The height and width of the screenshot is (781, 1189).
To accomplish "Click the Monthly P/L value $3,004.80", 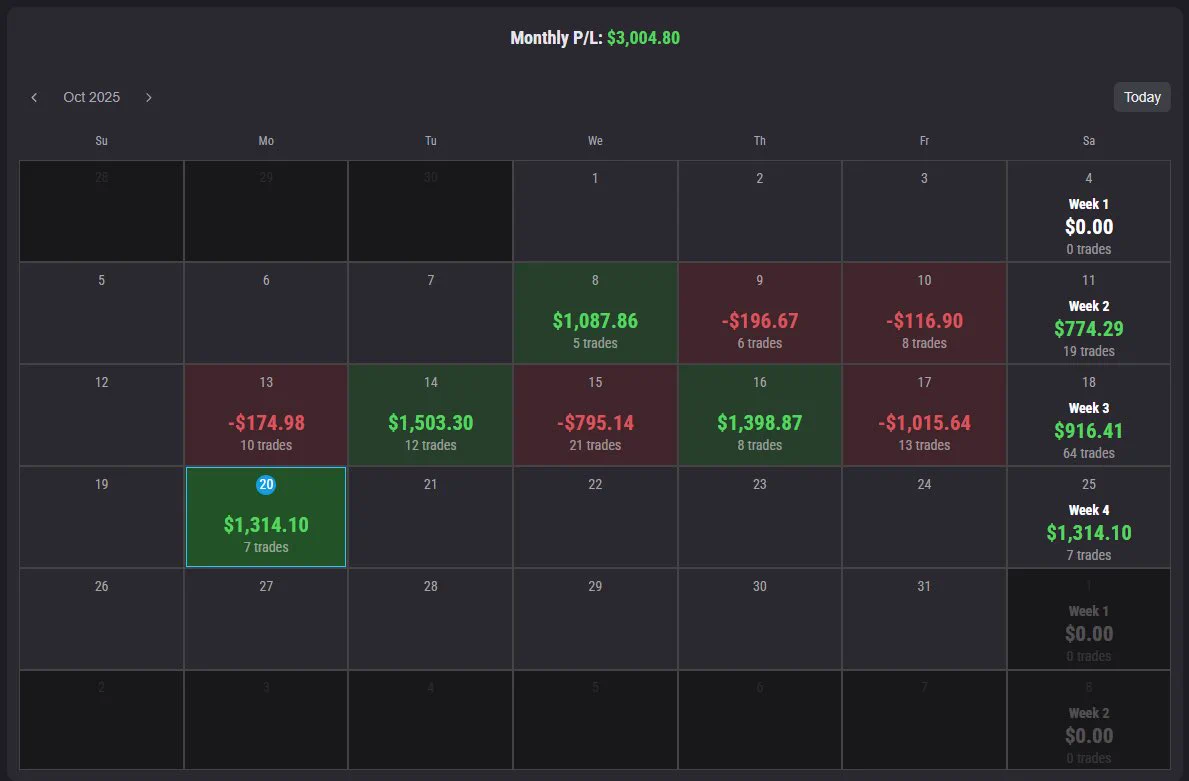I will pos(643,38).
